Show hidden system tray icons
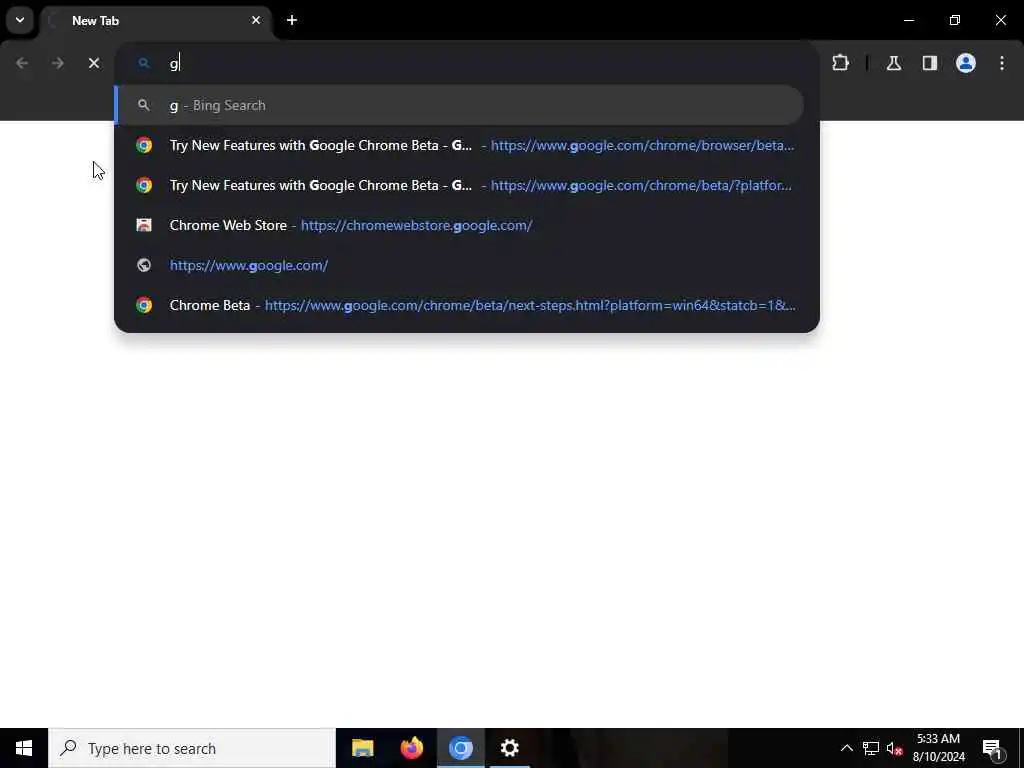The width and height of the screenshot is (1024, 768). [846, 748]
